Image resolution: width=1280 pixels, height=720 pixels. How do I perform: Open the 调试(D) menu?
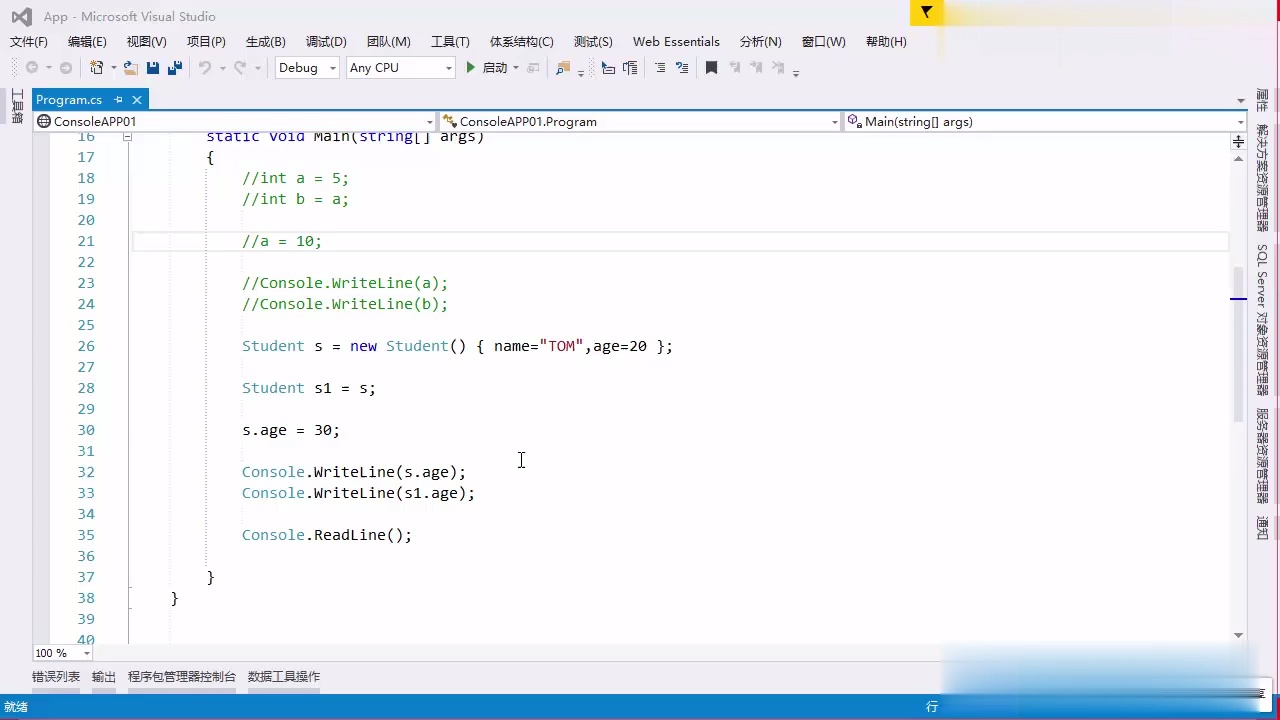325,41
